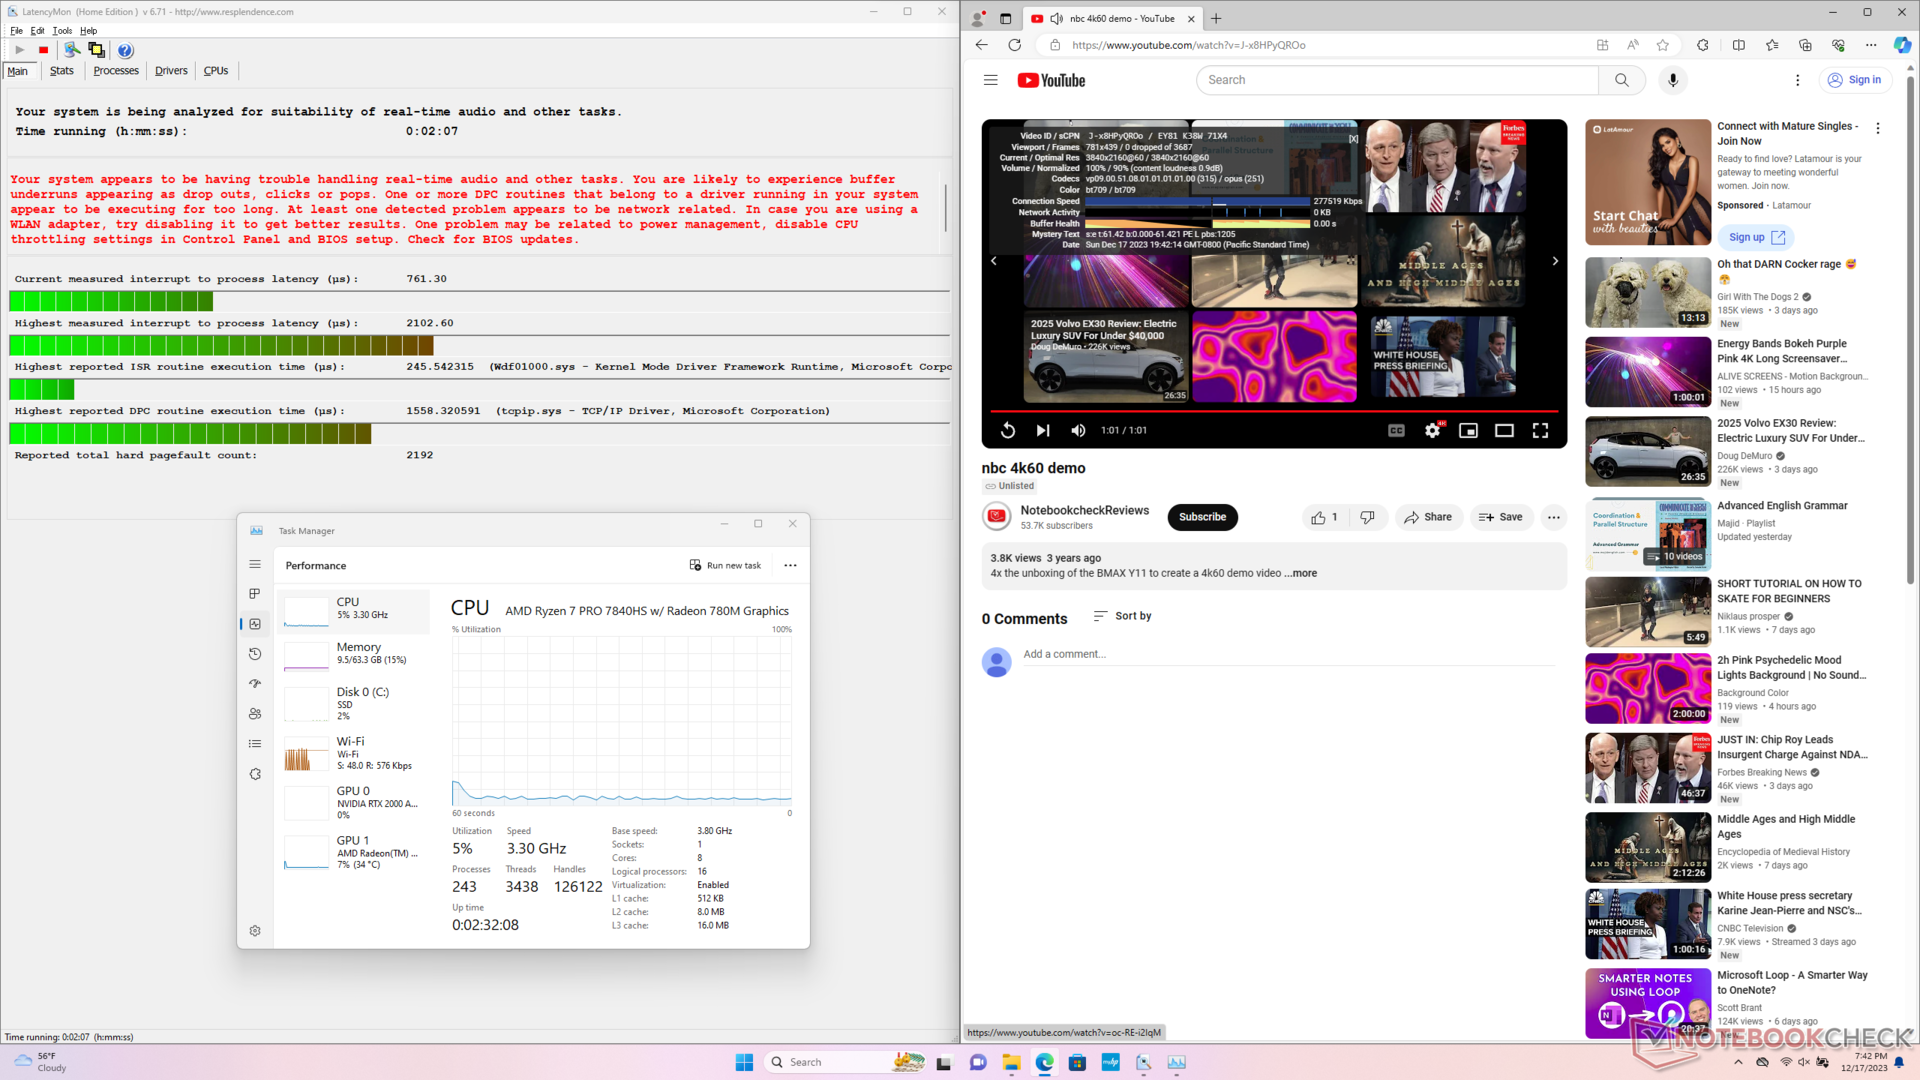Image resolution: width=1920 pixels, height=1080 pixels.
Task: Click Sign up button on Latamour ad
Action: pos(1755,237)
